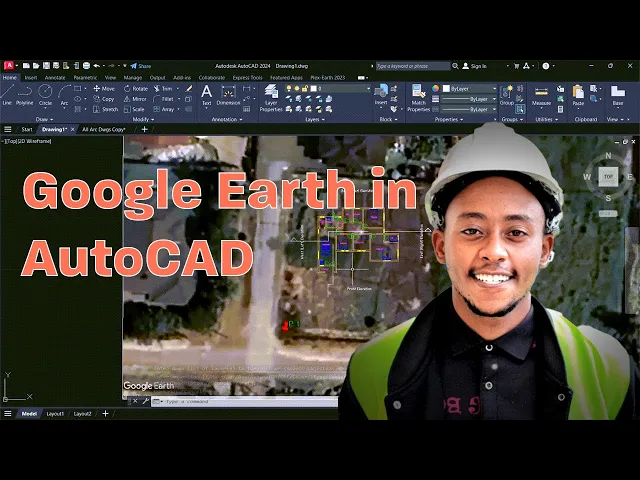Start the Mirror command
Image resolution: width=640 pixels, height=480 pixels.
(x=135, y=99)
